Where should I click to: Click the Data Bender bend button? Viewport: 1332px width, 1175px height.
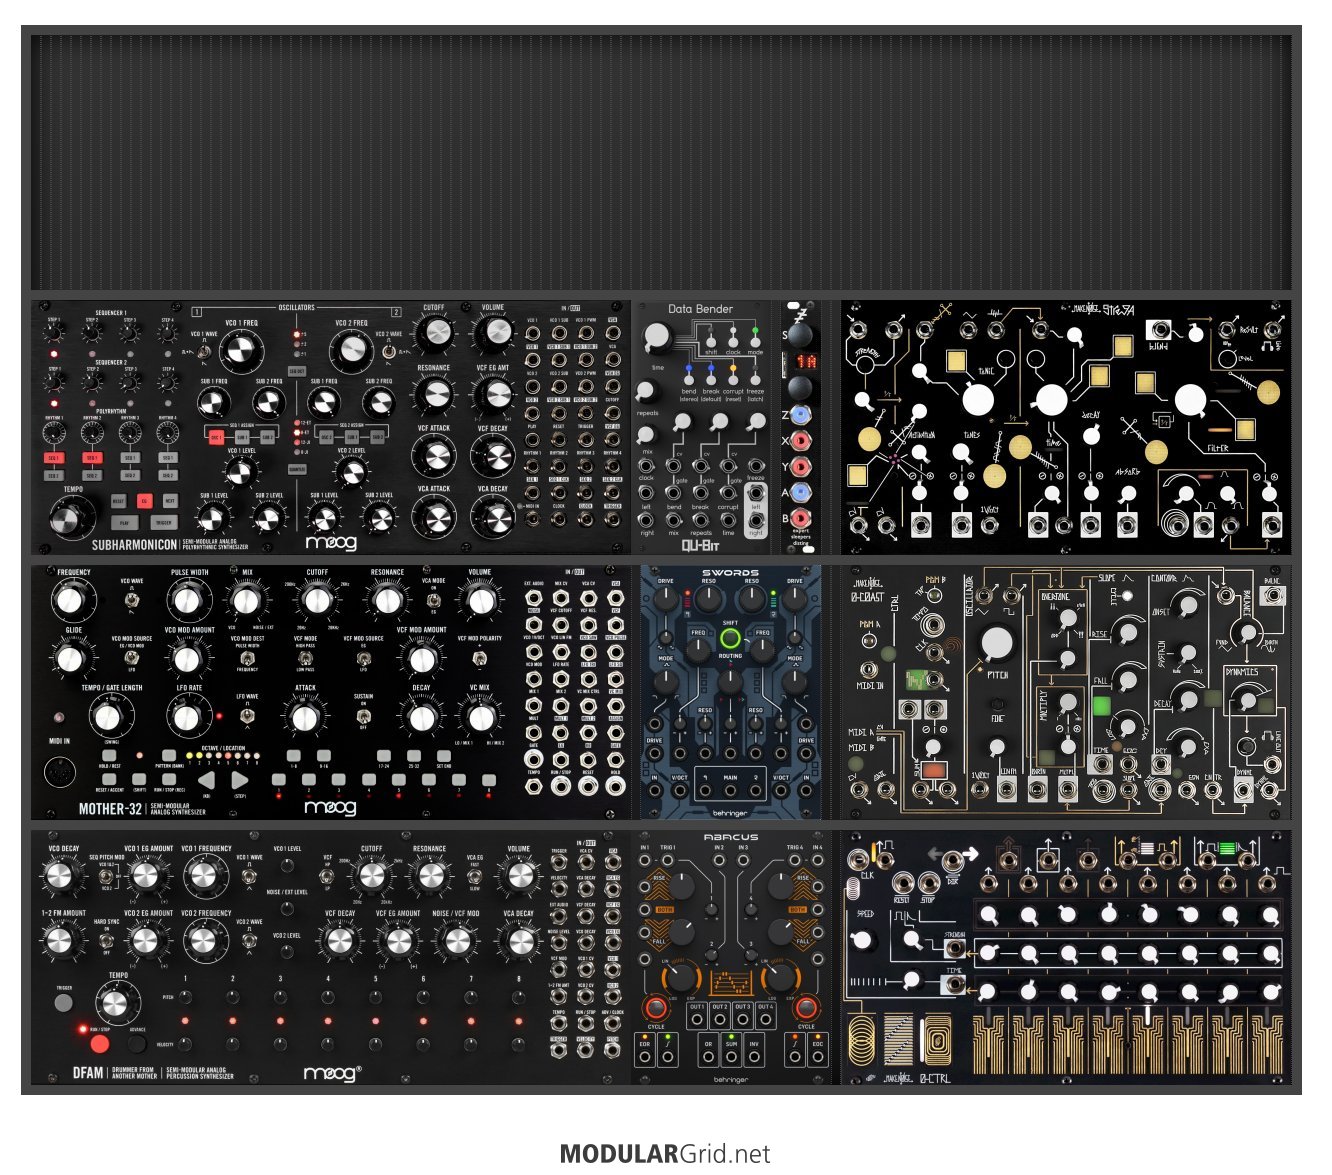[689, 378]
